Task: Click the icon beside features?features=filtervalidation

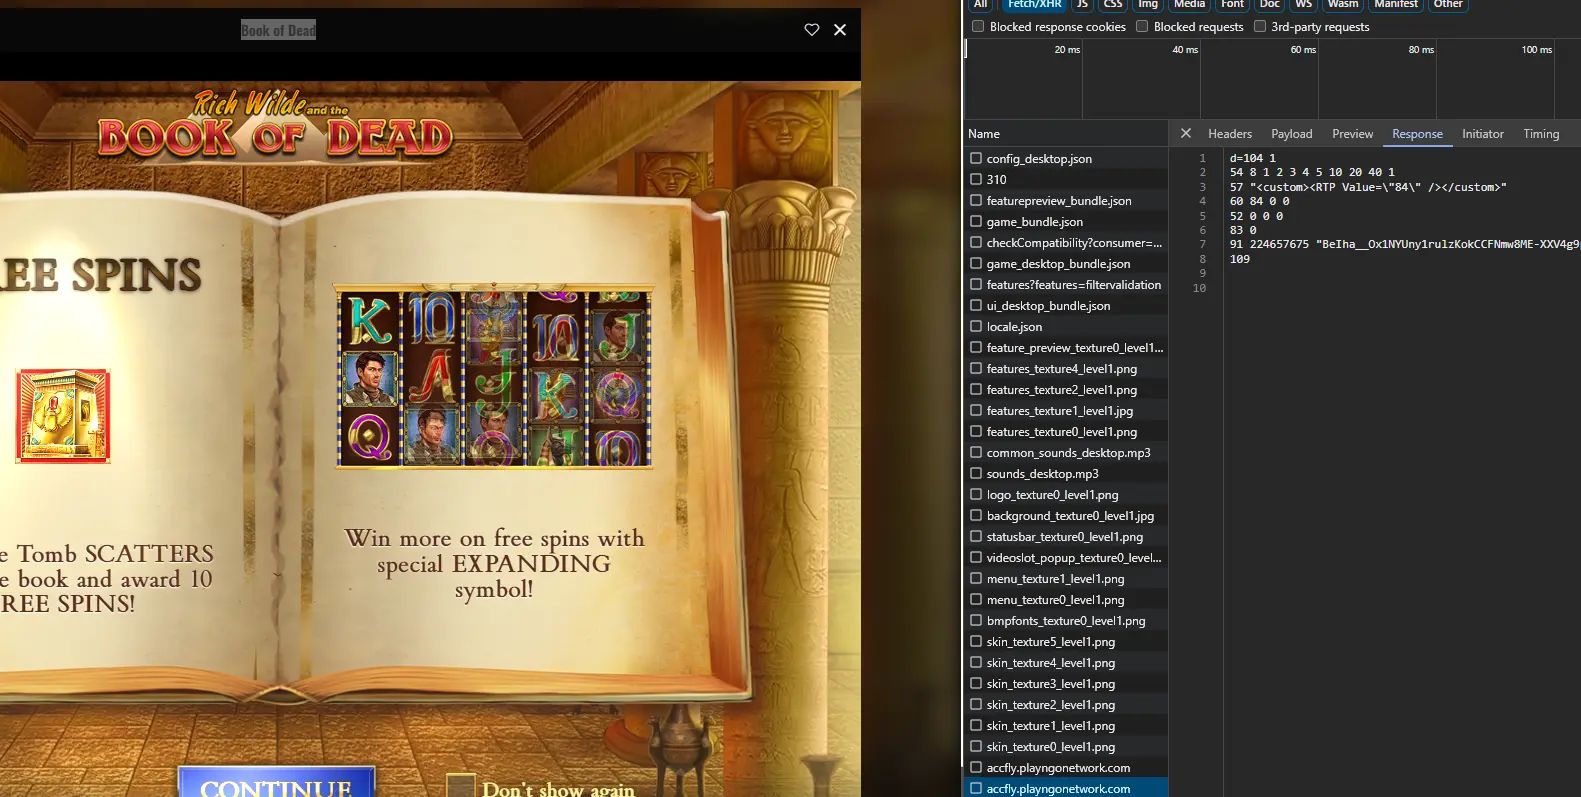Action: 976,284
